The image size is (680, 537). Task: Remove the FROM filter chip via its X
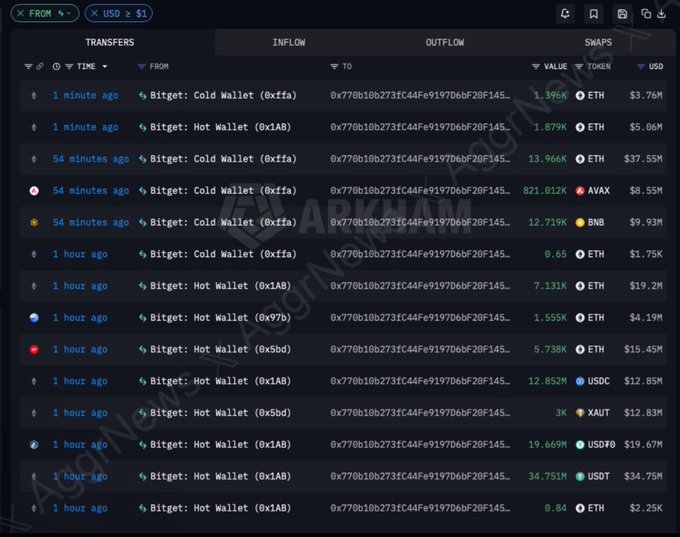coord(20,13)
